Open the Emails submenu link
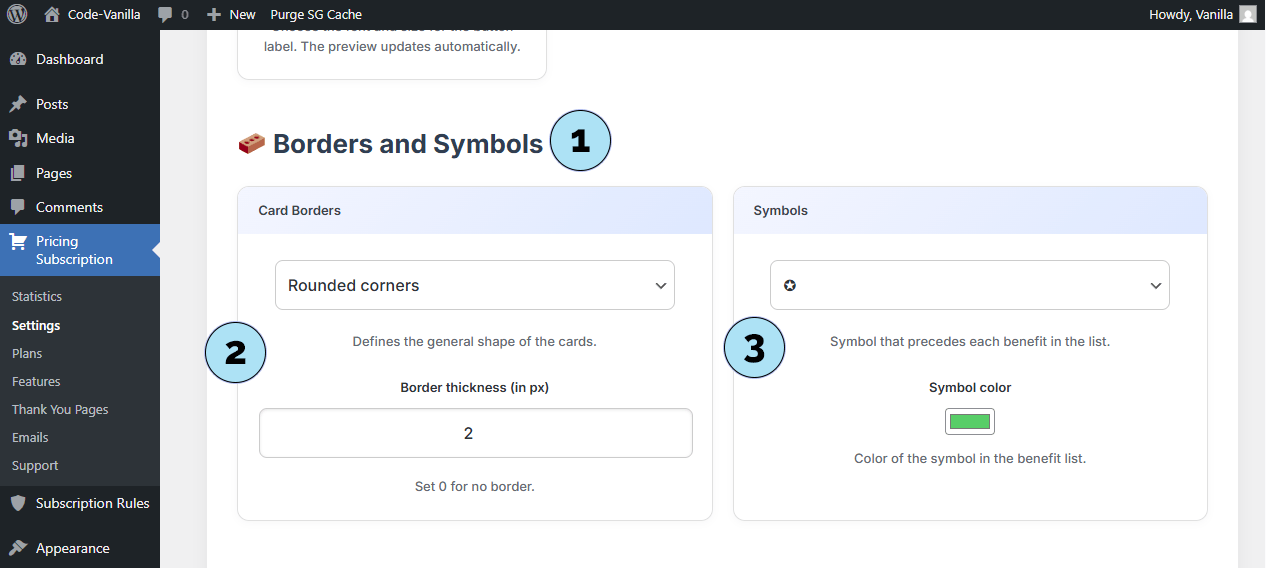The height and width of the screenshot is (568, 1266). (30, 437)
